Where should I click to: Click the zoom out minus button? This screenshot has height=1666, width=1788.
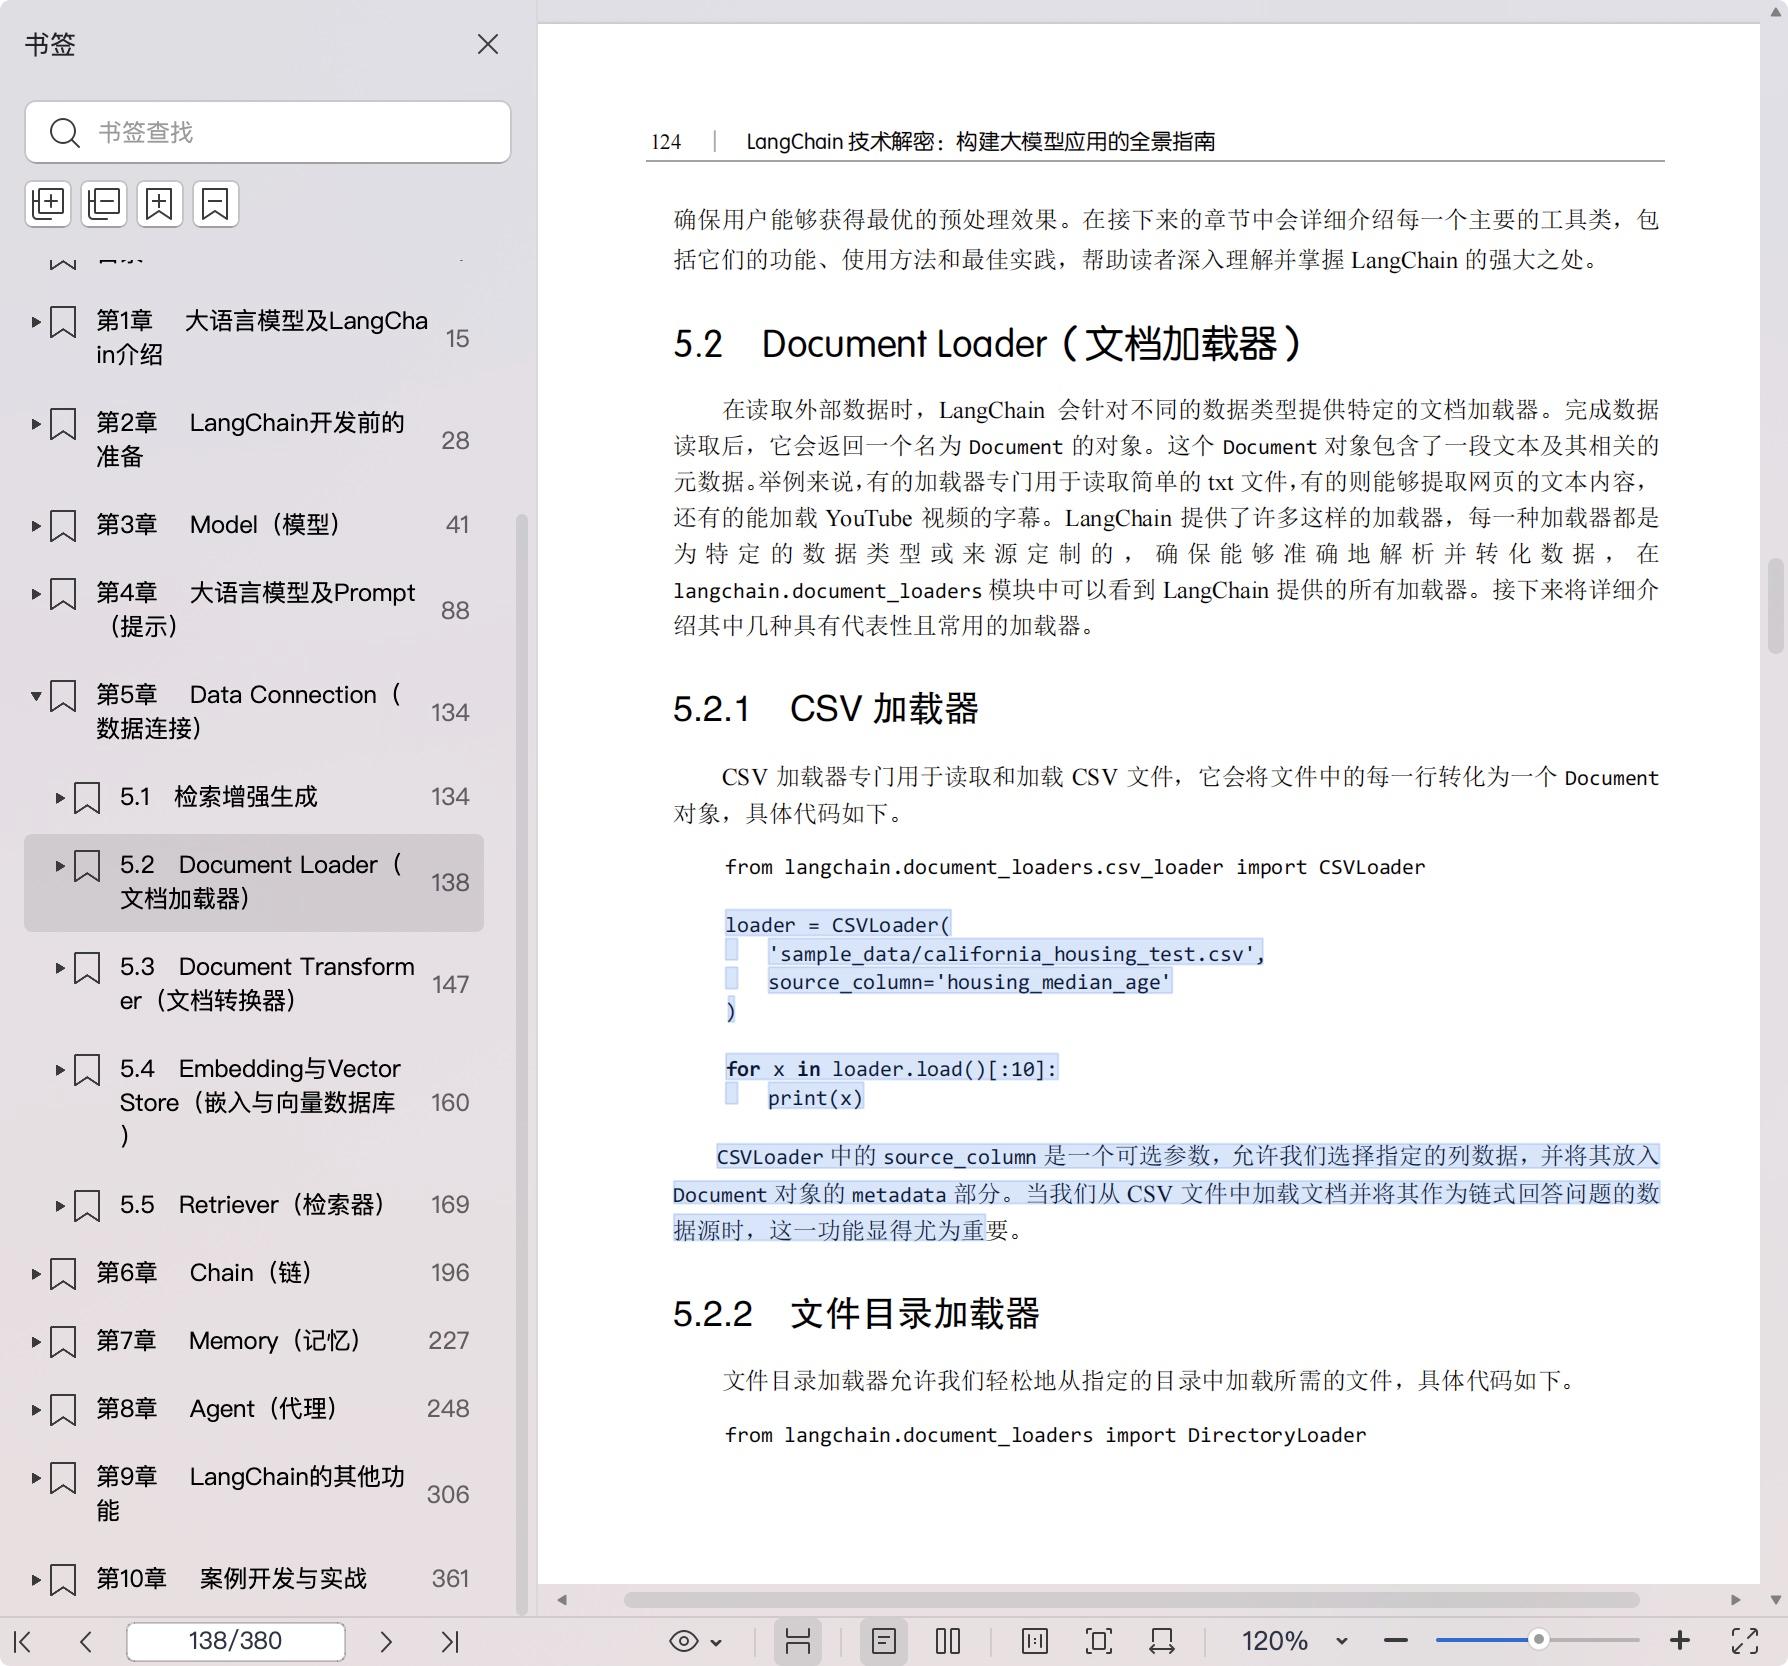pyautogui.click(x=1396, y=1641)
